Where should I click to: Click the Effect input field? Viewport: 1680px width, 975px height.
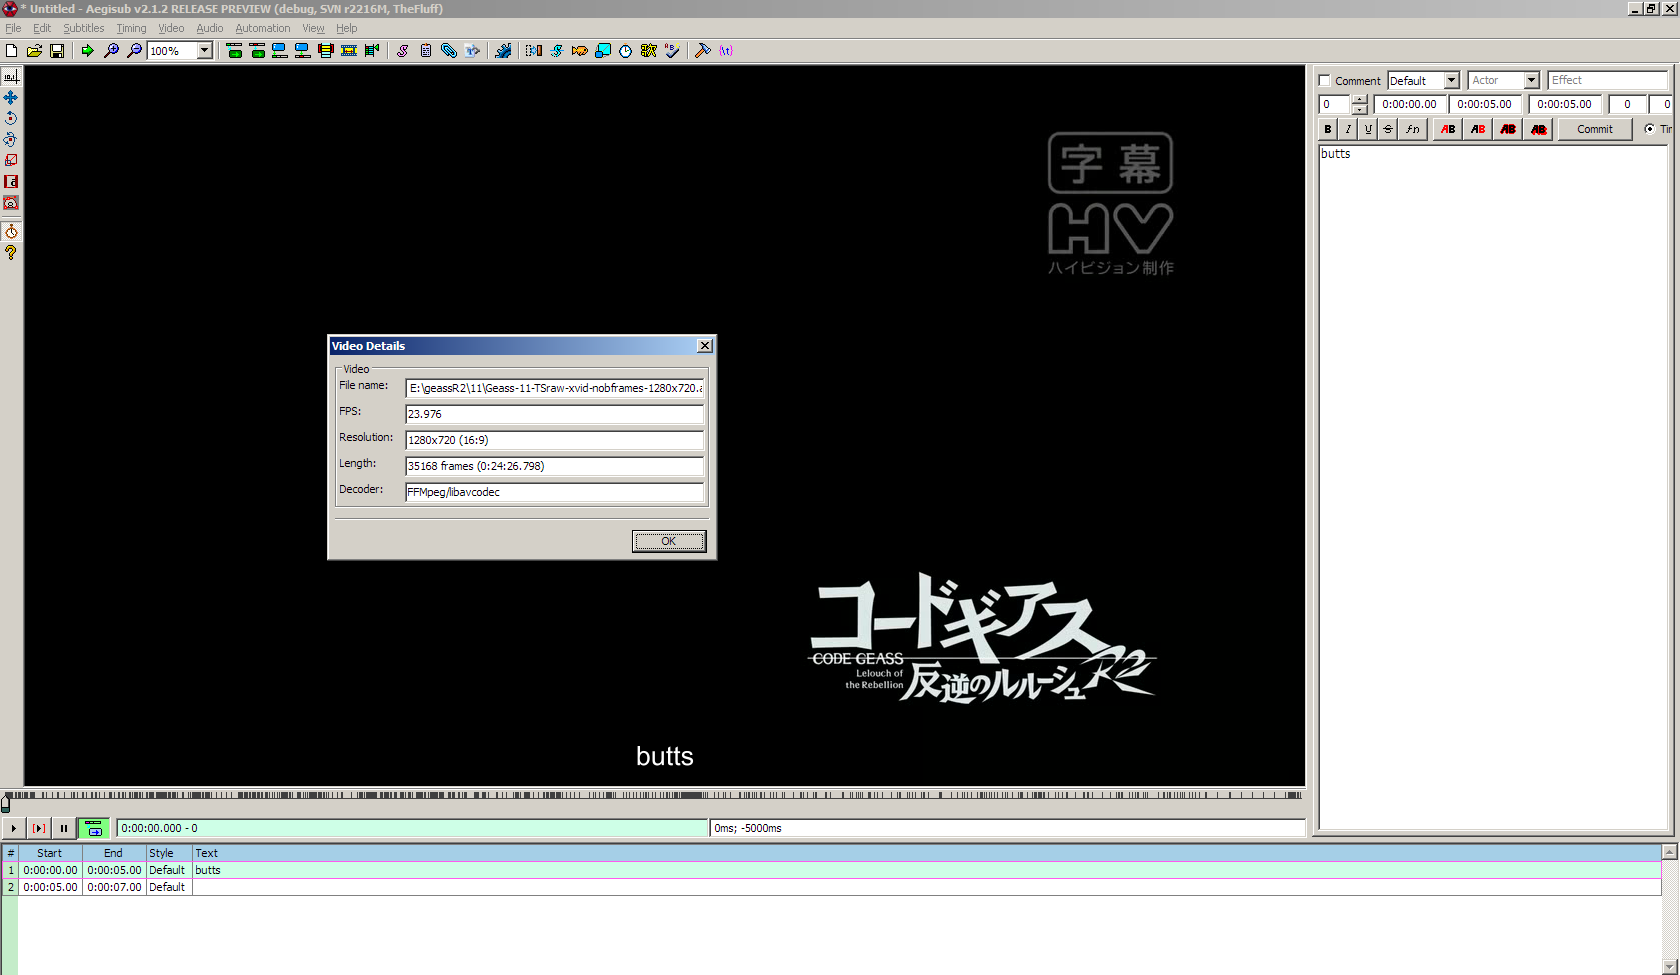1608,80
